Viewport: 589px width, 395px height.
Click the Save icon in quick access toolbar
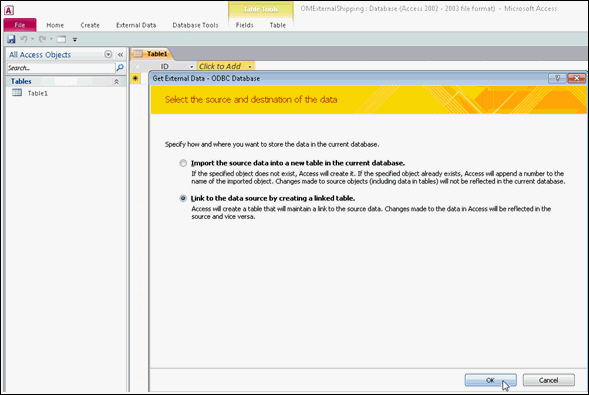[x=11, y=39]
